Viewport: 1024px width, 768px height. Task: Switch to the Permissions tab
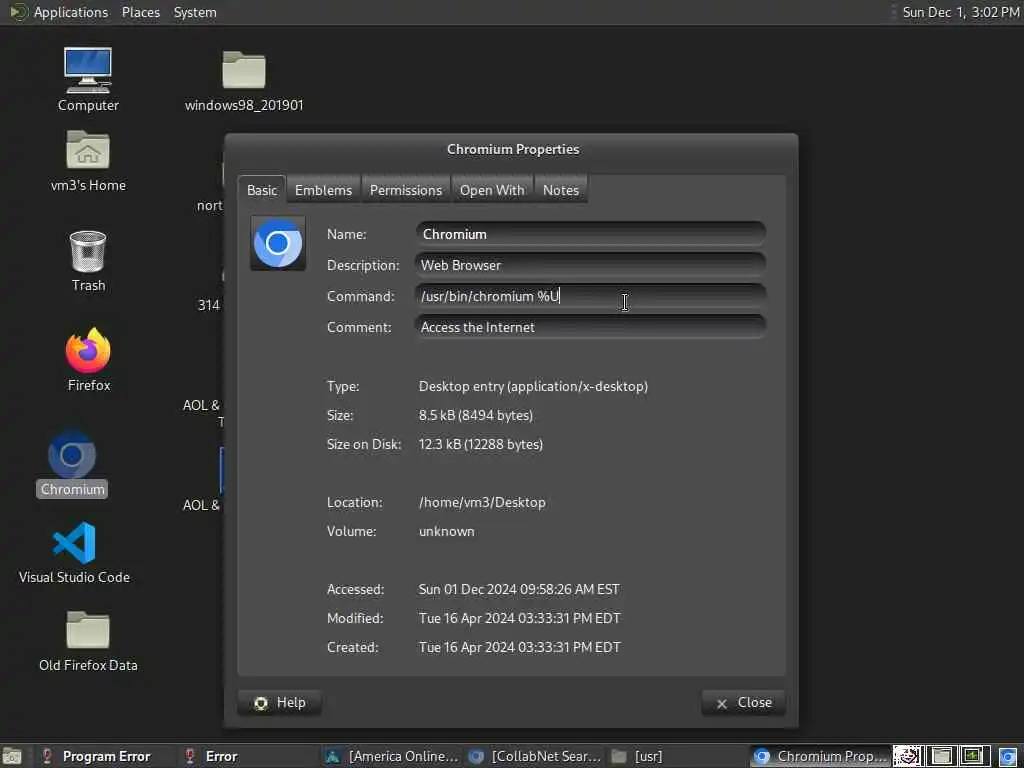[x=406, y=190]
